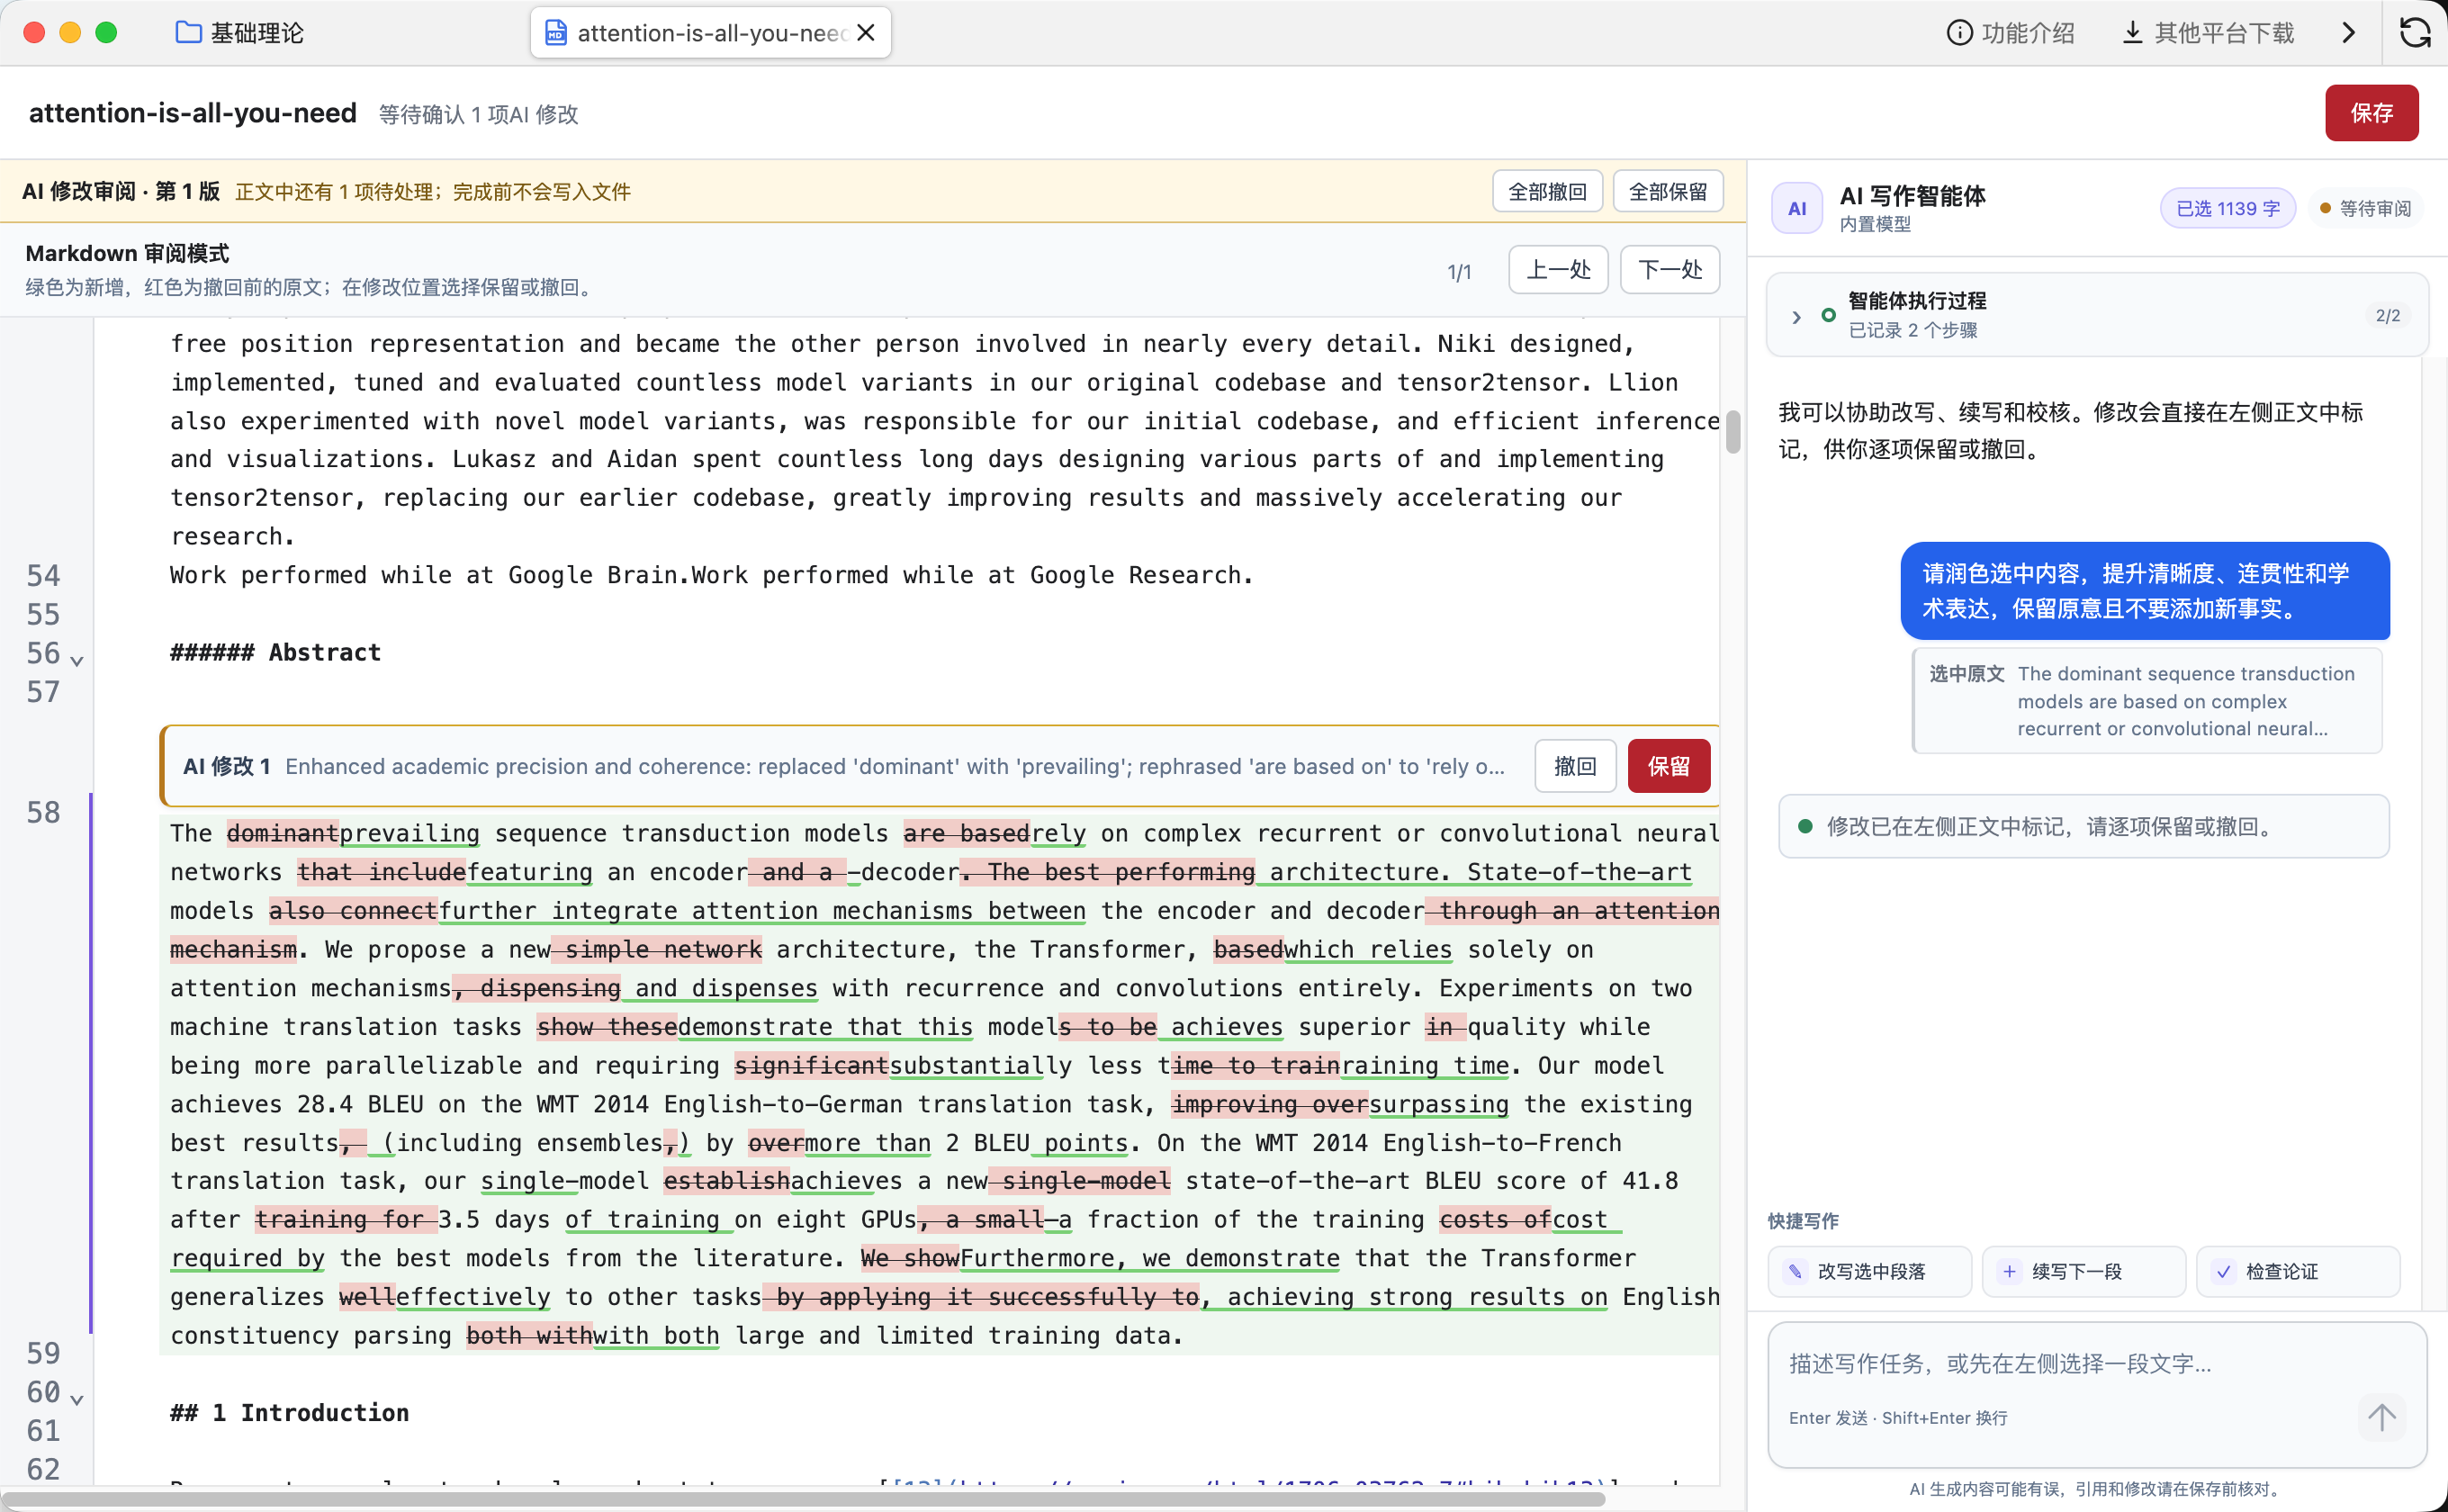
Task: Click the right chevron in top bar
Action: point(2349,33)
